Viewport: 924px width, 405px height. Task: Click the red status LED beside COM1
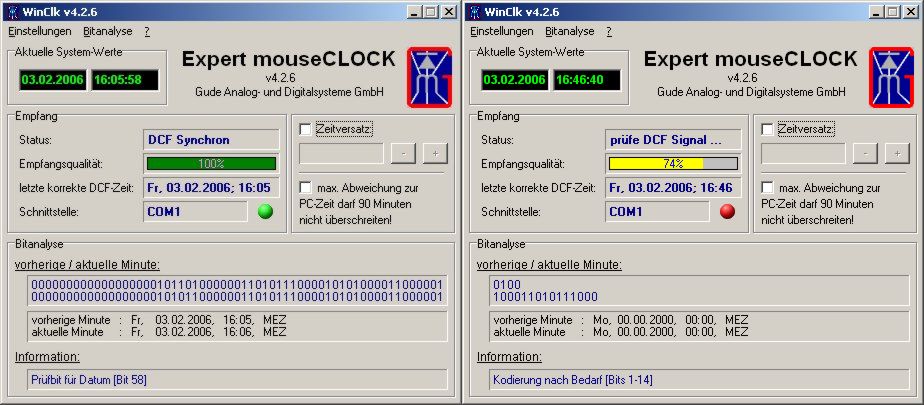(728, 212)
